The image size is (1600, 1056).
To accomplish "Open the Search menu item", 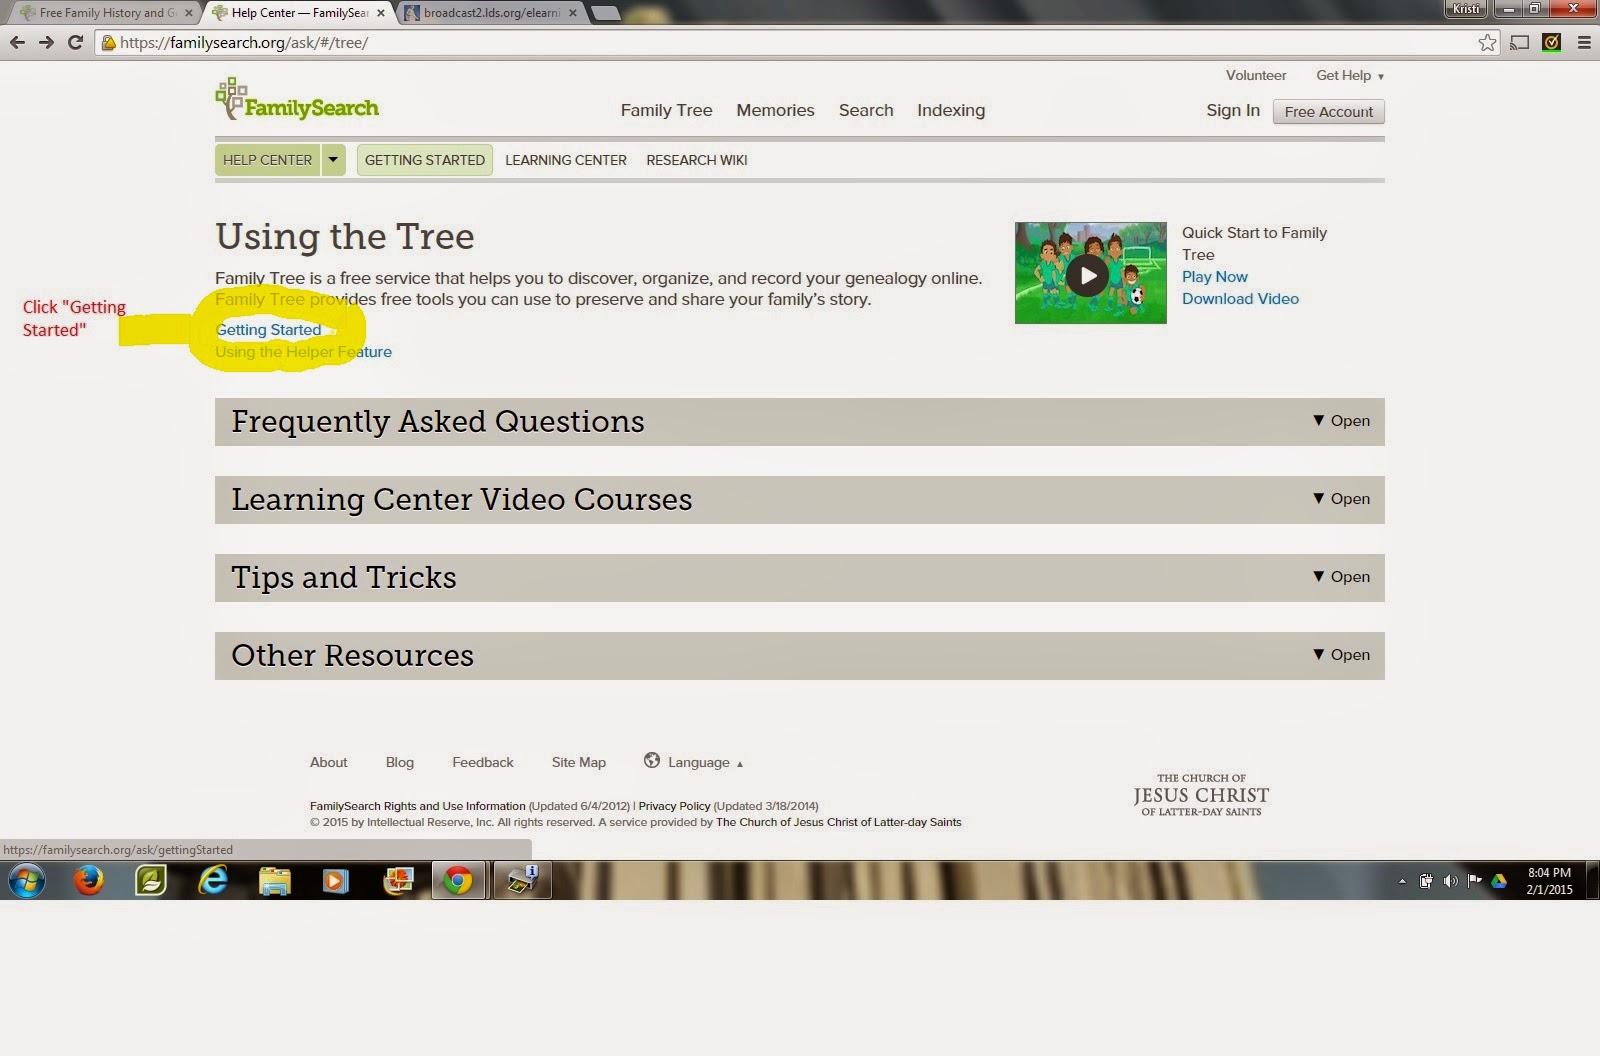I will click(x=866, y=110).
